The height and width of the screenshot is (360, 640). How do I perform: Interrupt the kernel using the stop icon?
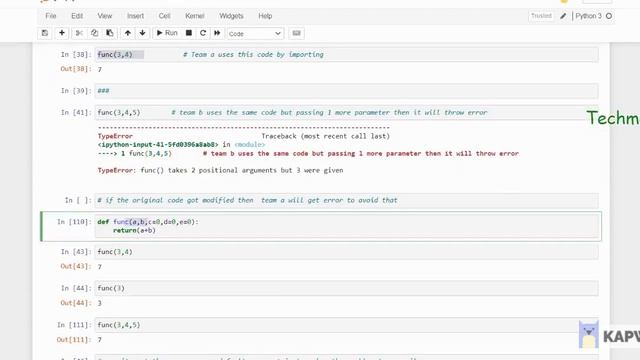pyautogui.click(x=189, y=33)
